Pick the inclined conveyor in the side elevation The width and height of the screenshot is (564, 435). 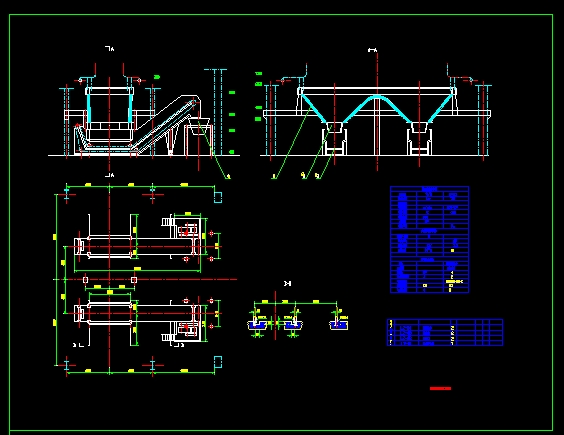click(x=165, y=124)
